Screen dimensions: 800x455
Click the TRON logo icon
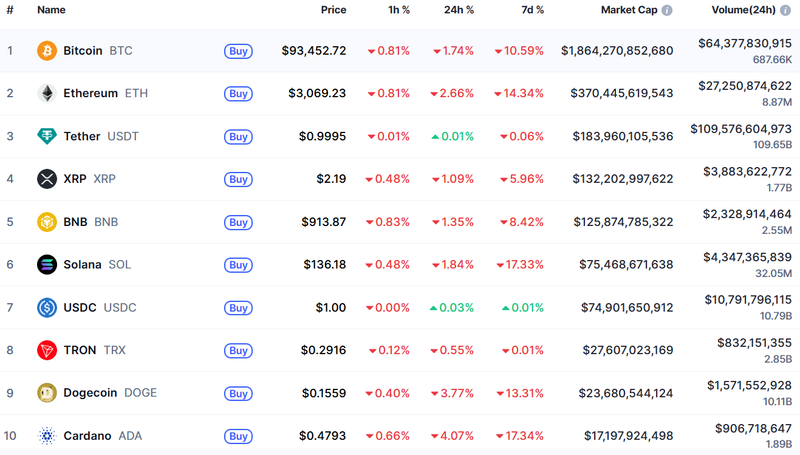click(46, 350)
